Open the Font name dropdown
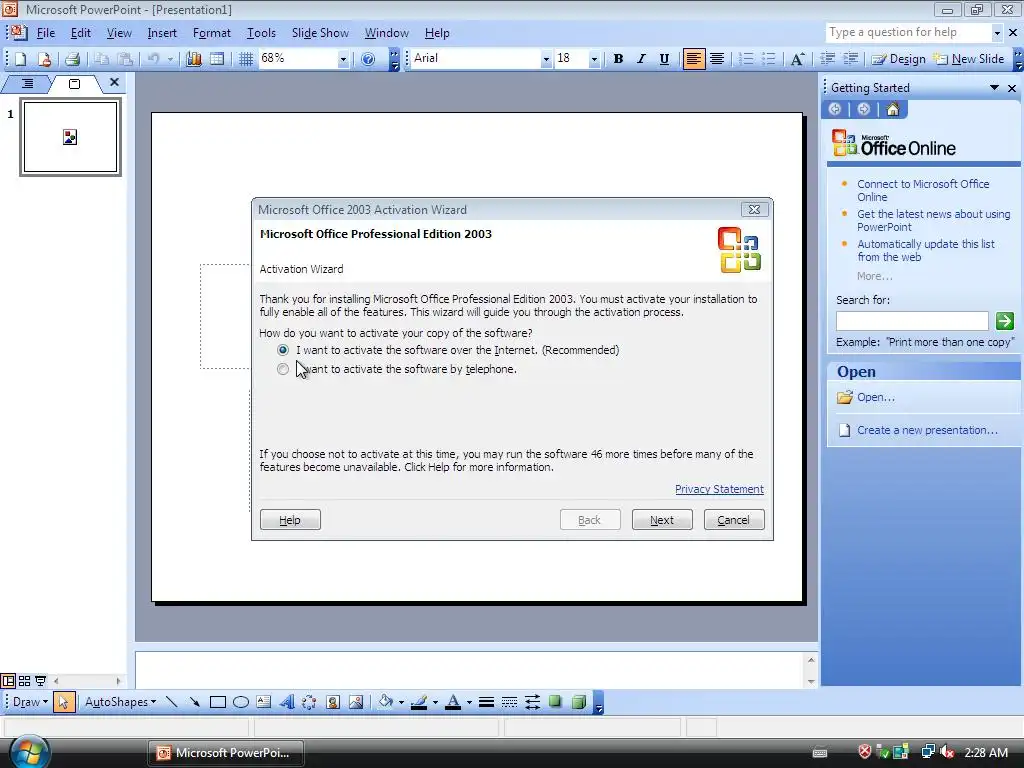Viewport: 1024px width, 768px height. [546, 59]
